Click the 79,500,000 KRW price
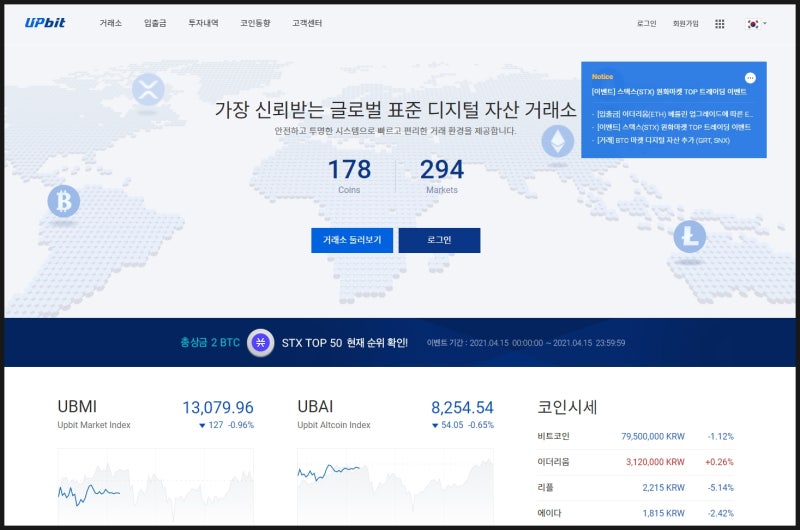 [x=653, y=437]
